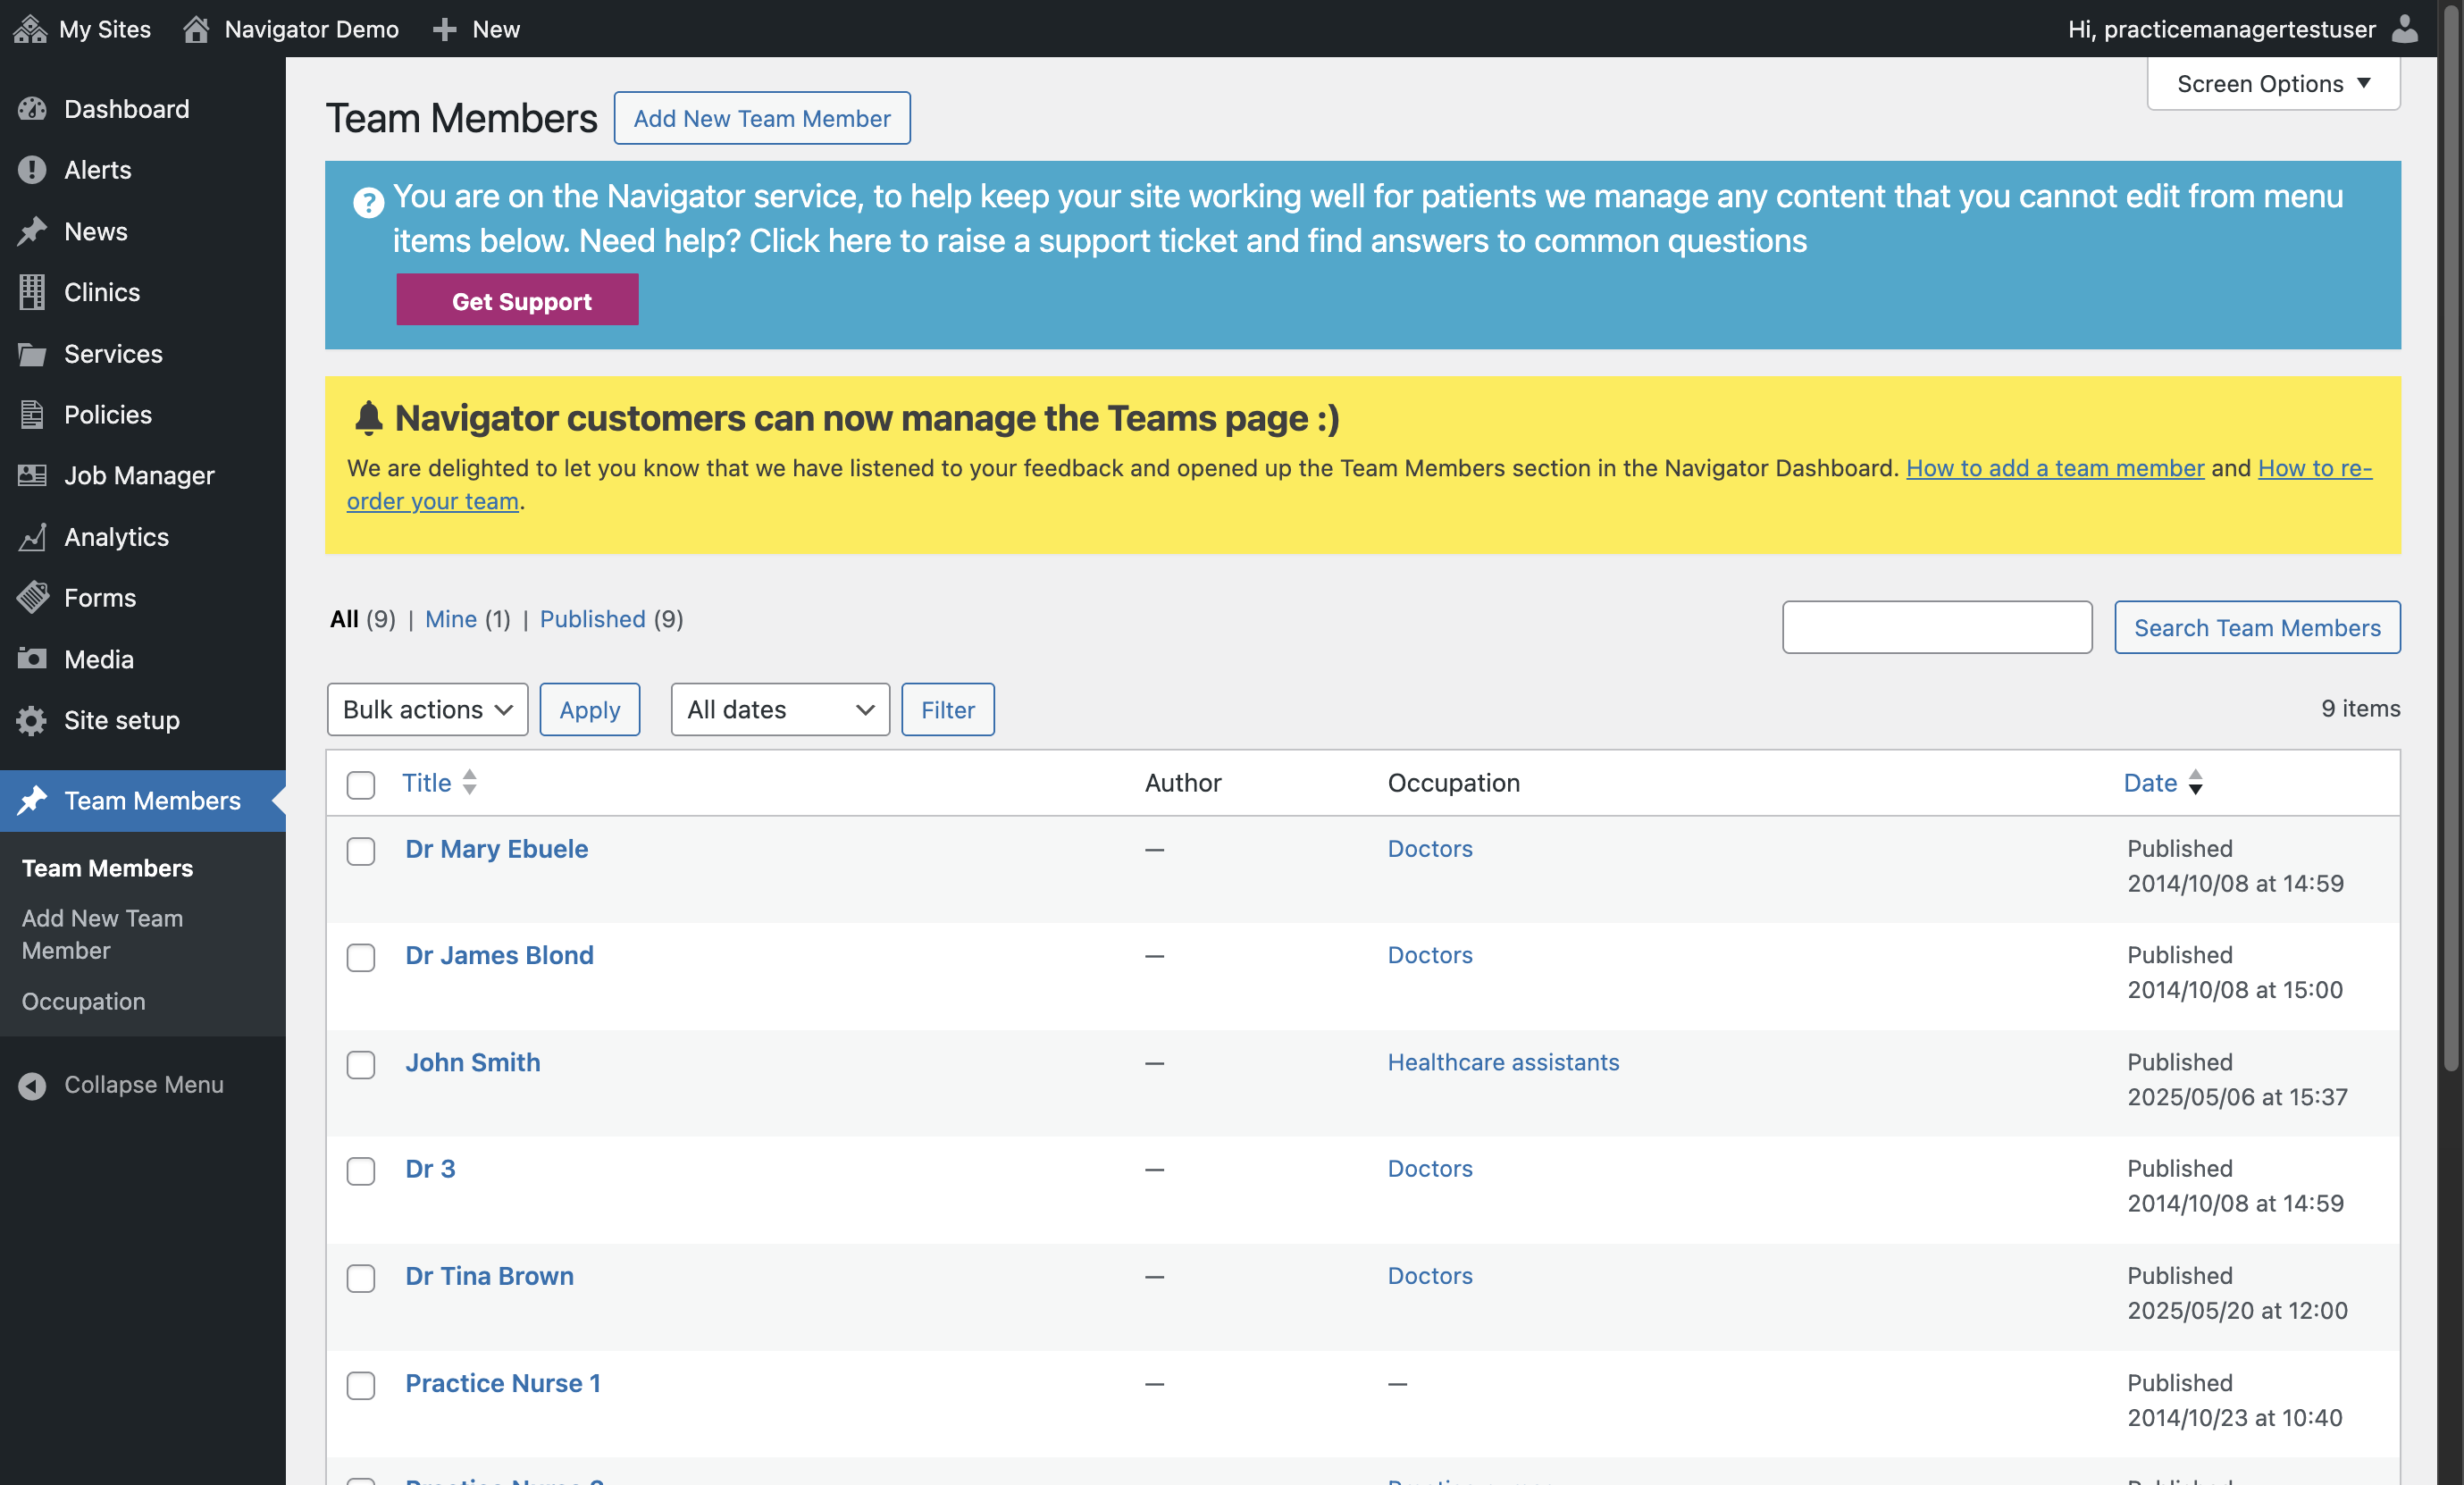Click the Get Support button
2464x1485 pixels.
pos(518,300)
